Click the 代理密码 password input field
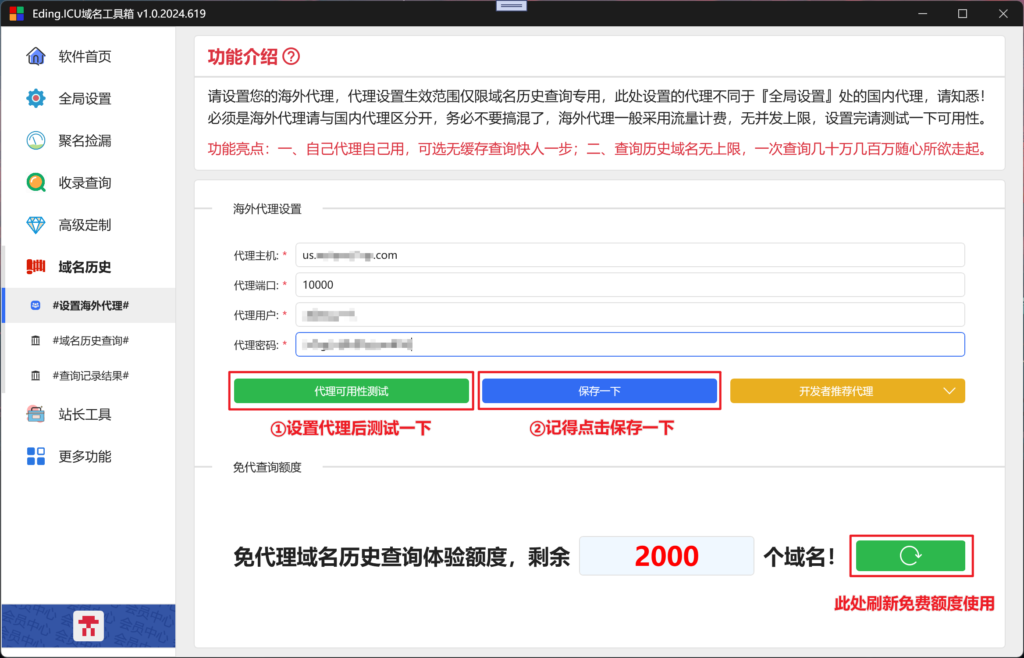 point(630,345)
